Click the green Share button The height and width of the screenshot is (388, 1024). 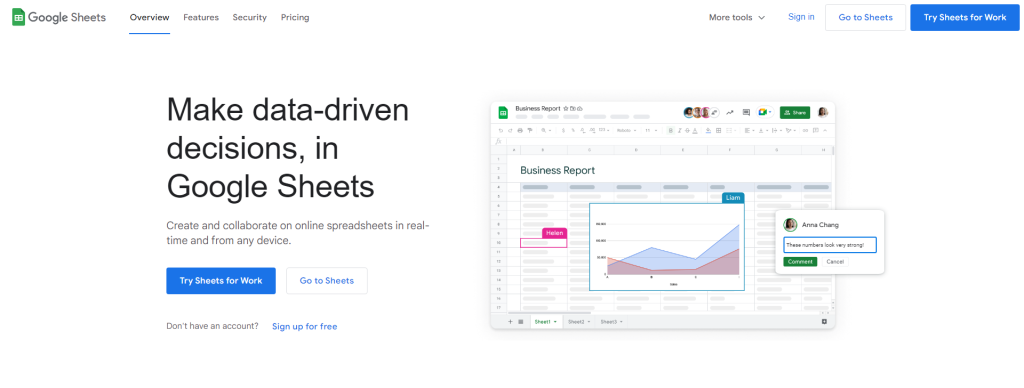[795, 112]
